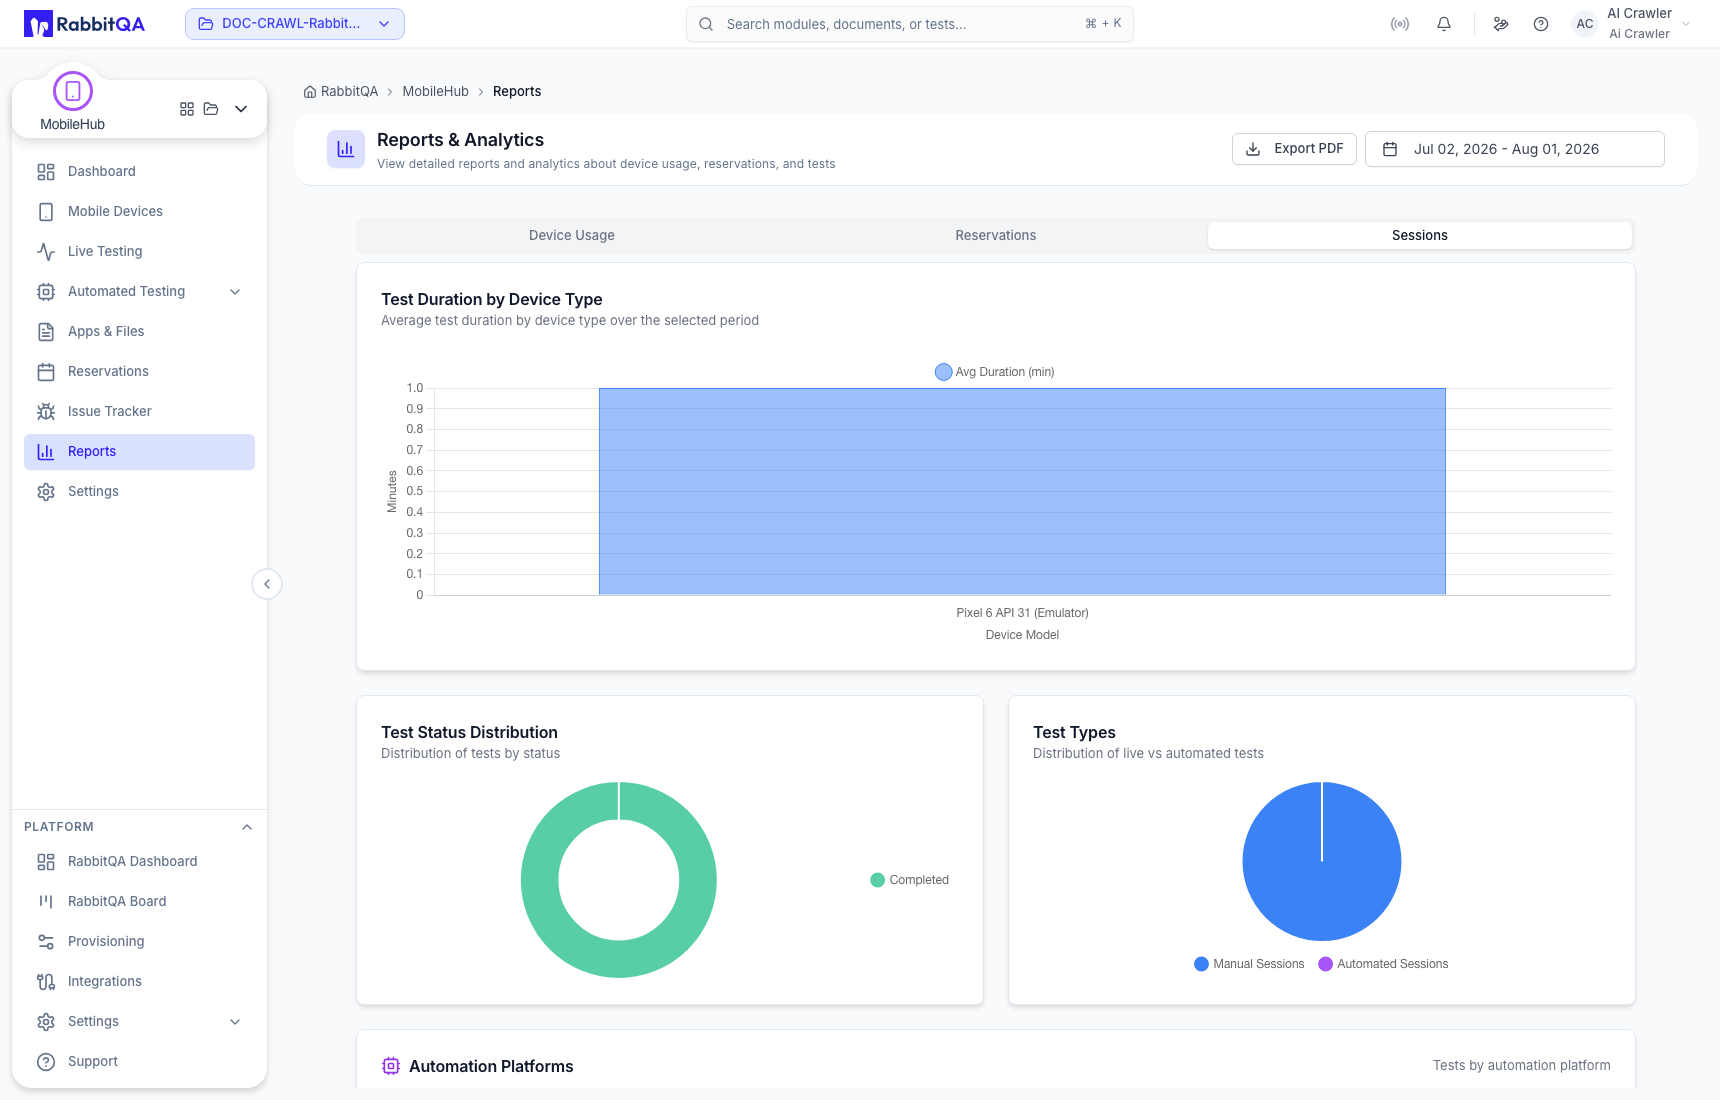
Task: Switch to the Reservations tab
Action: click(x=996, y=236)
